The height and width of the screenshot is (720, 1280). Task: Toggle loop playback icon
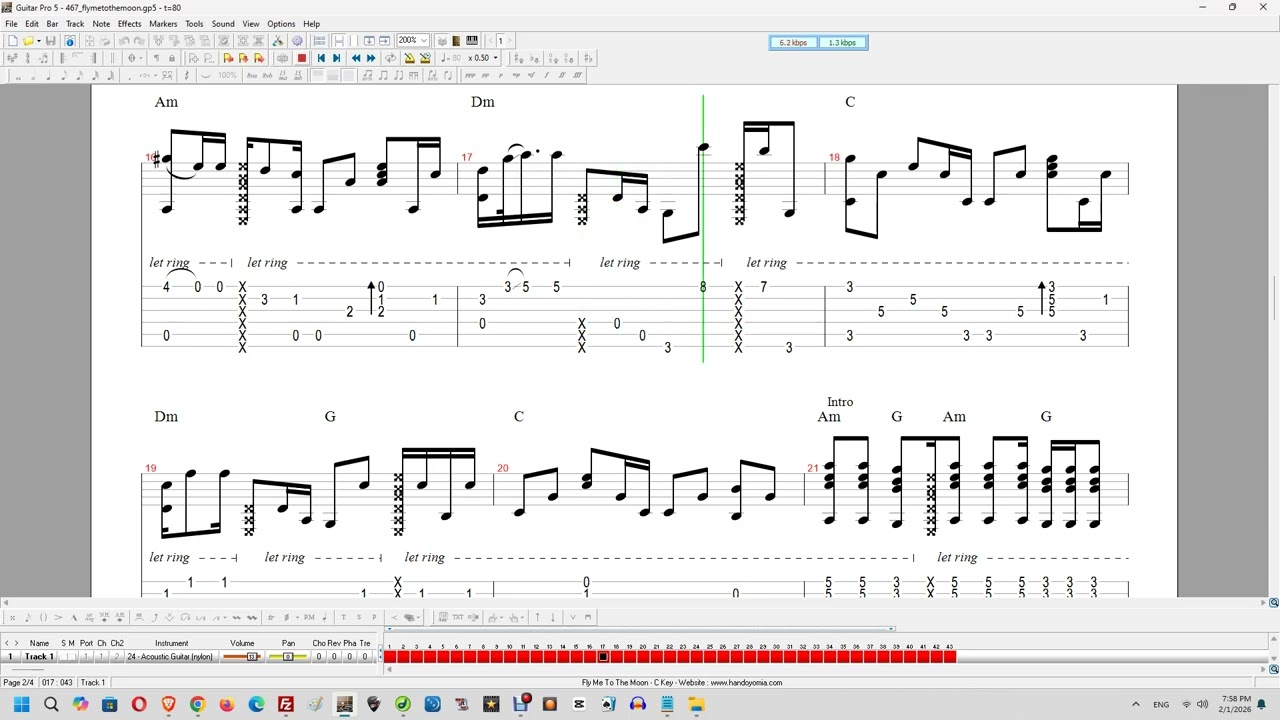pos(390,58)
